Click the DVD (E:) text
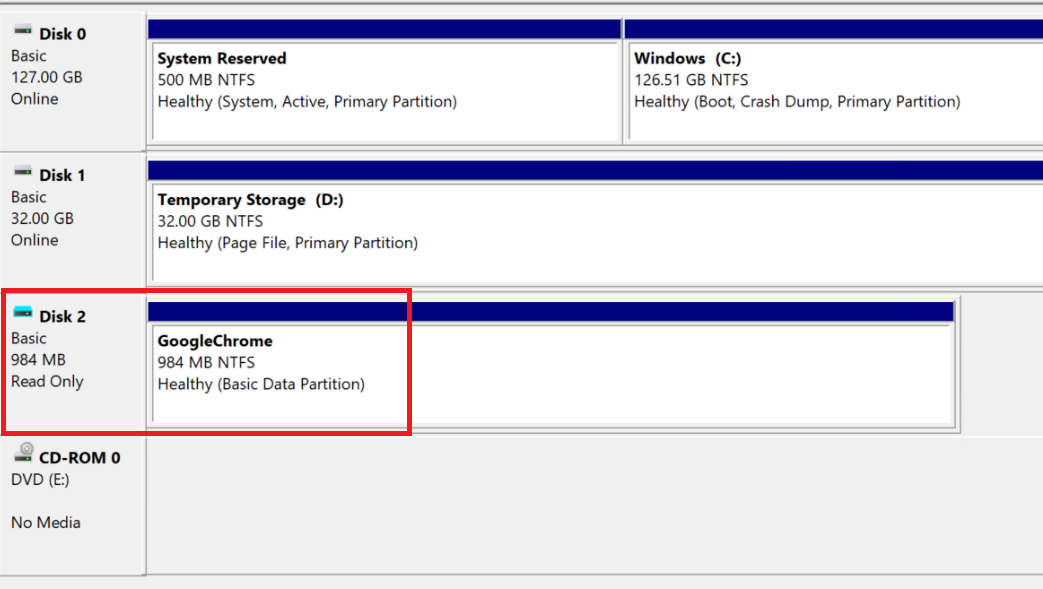The width and height of the screenshot is (1043, 589). pyautogui.click(x=40, y=480)
